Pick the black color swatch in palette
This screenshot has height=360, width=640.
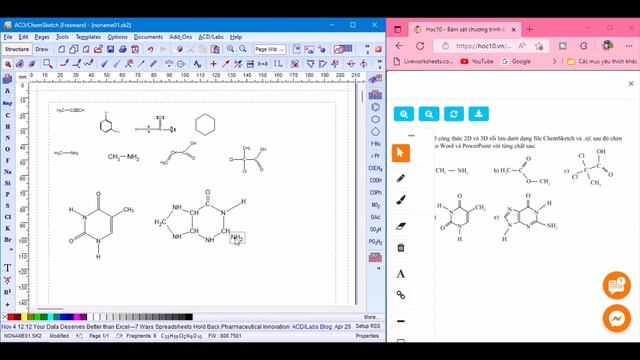[x=189, y=317]
